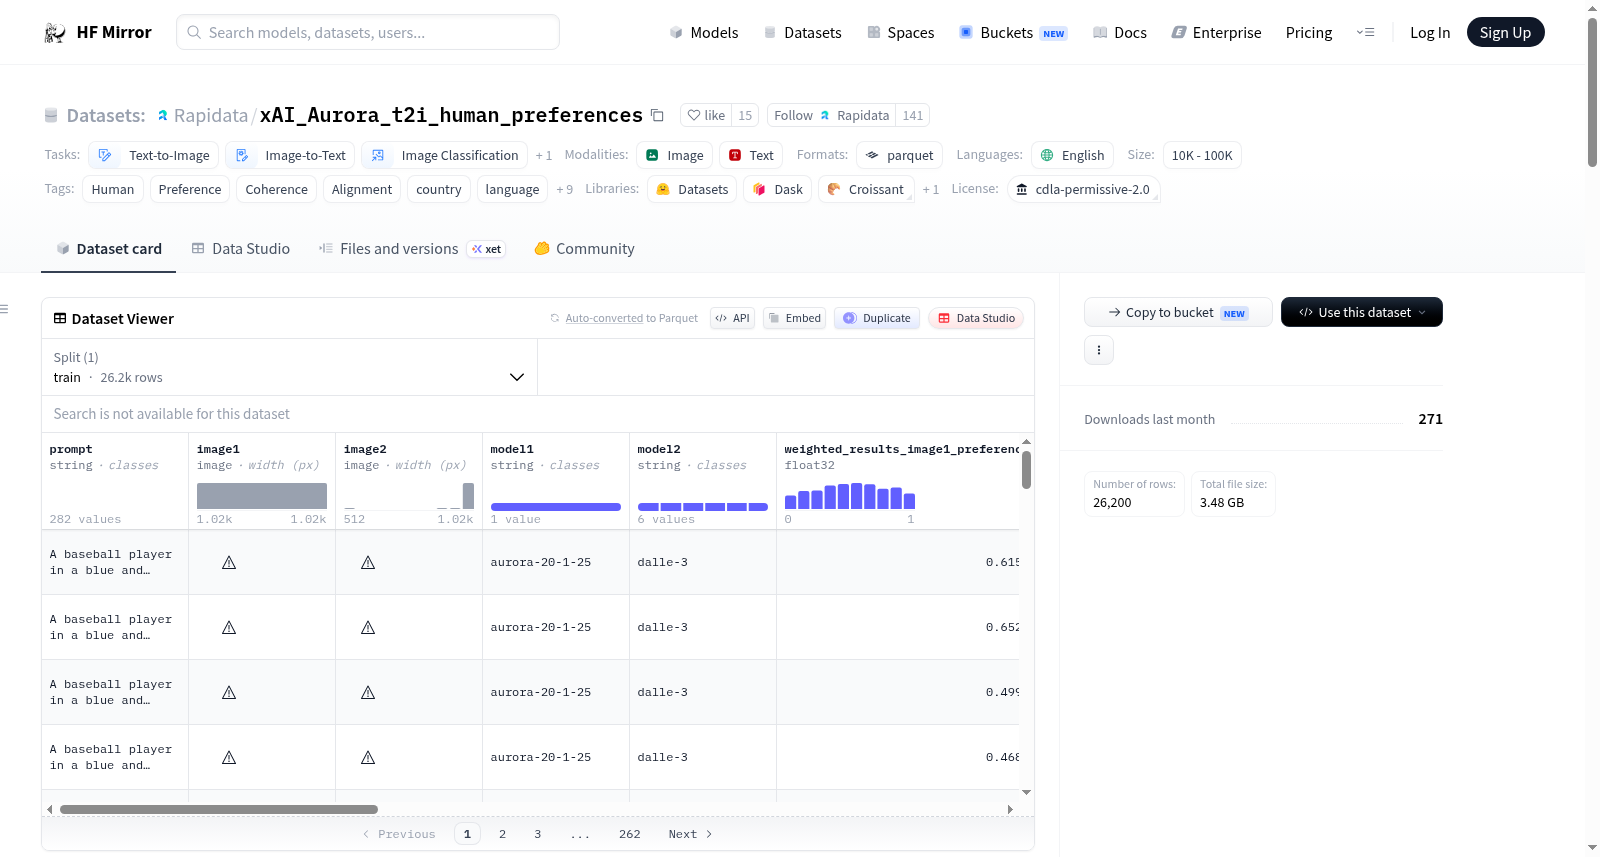Select the English language tag
Screen dimensions: 1600x857
pos(1072,155)
